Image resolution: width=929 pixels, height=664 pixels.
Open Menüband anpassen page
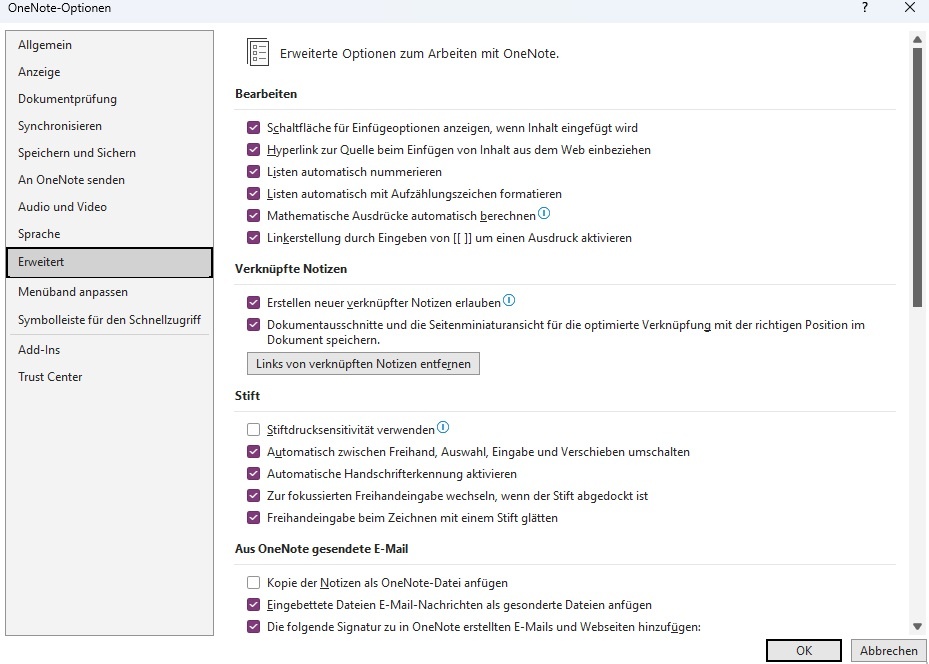(109, 292)
